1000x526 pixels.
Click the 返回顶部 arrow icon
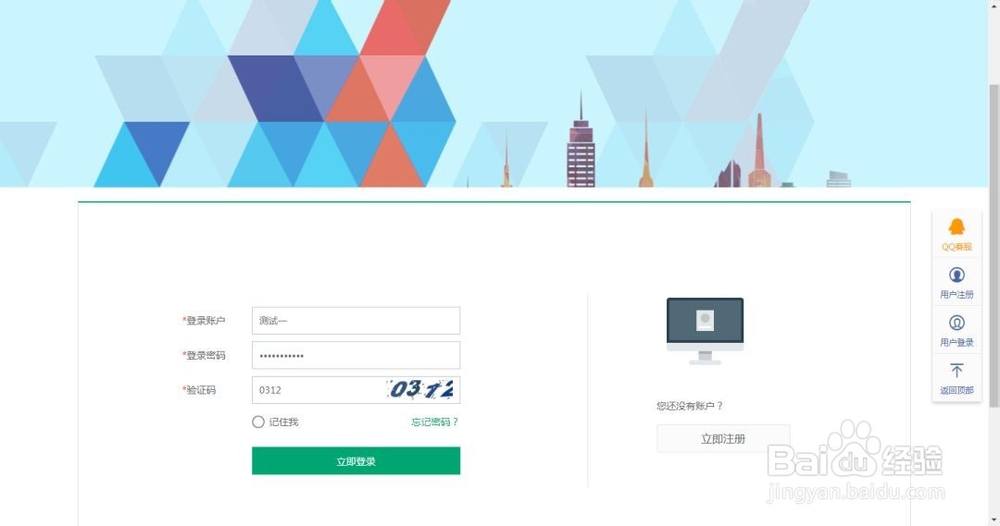tap(956, 370)
